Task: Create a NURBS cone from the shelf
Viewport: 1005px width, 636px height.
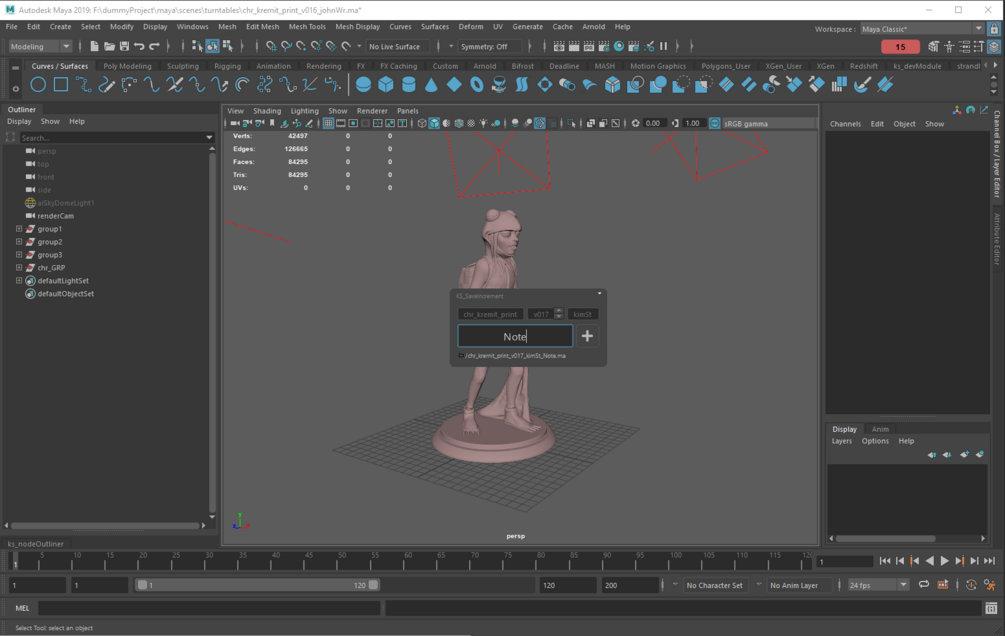Action: click(x=431, y=85)
